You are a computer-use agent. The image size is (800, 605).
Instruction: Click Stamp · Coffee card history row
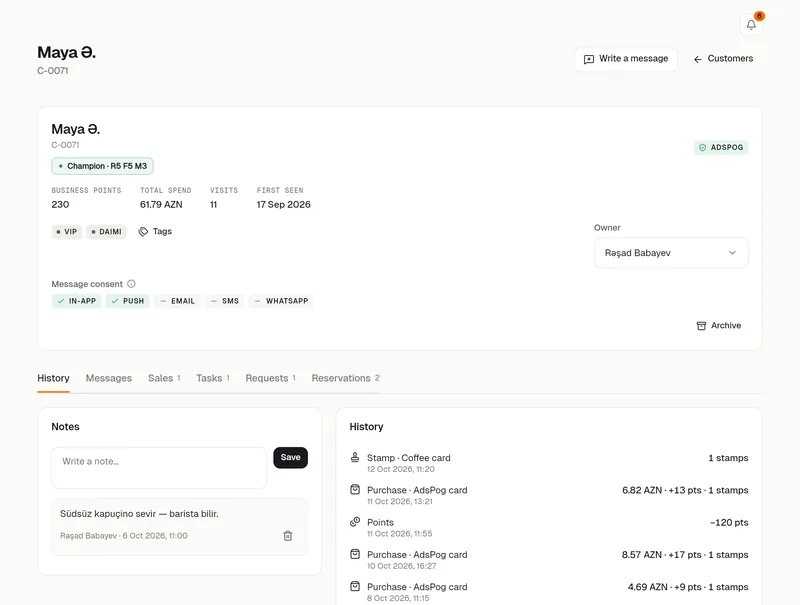[548, 463]
